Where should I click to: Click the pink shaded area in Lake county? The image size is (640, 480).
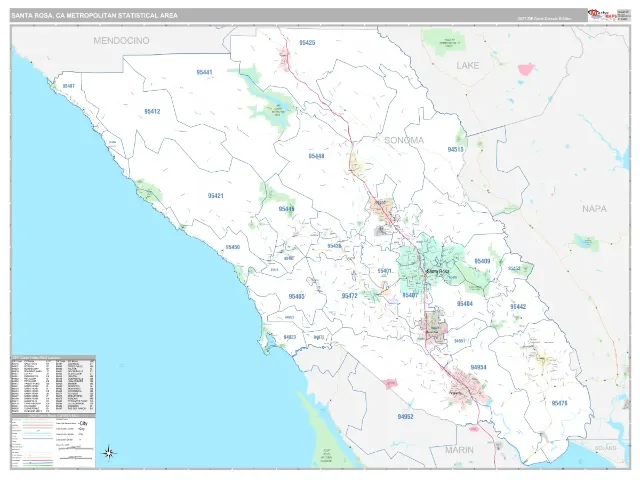526,69
